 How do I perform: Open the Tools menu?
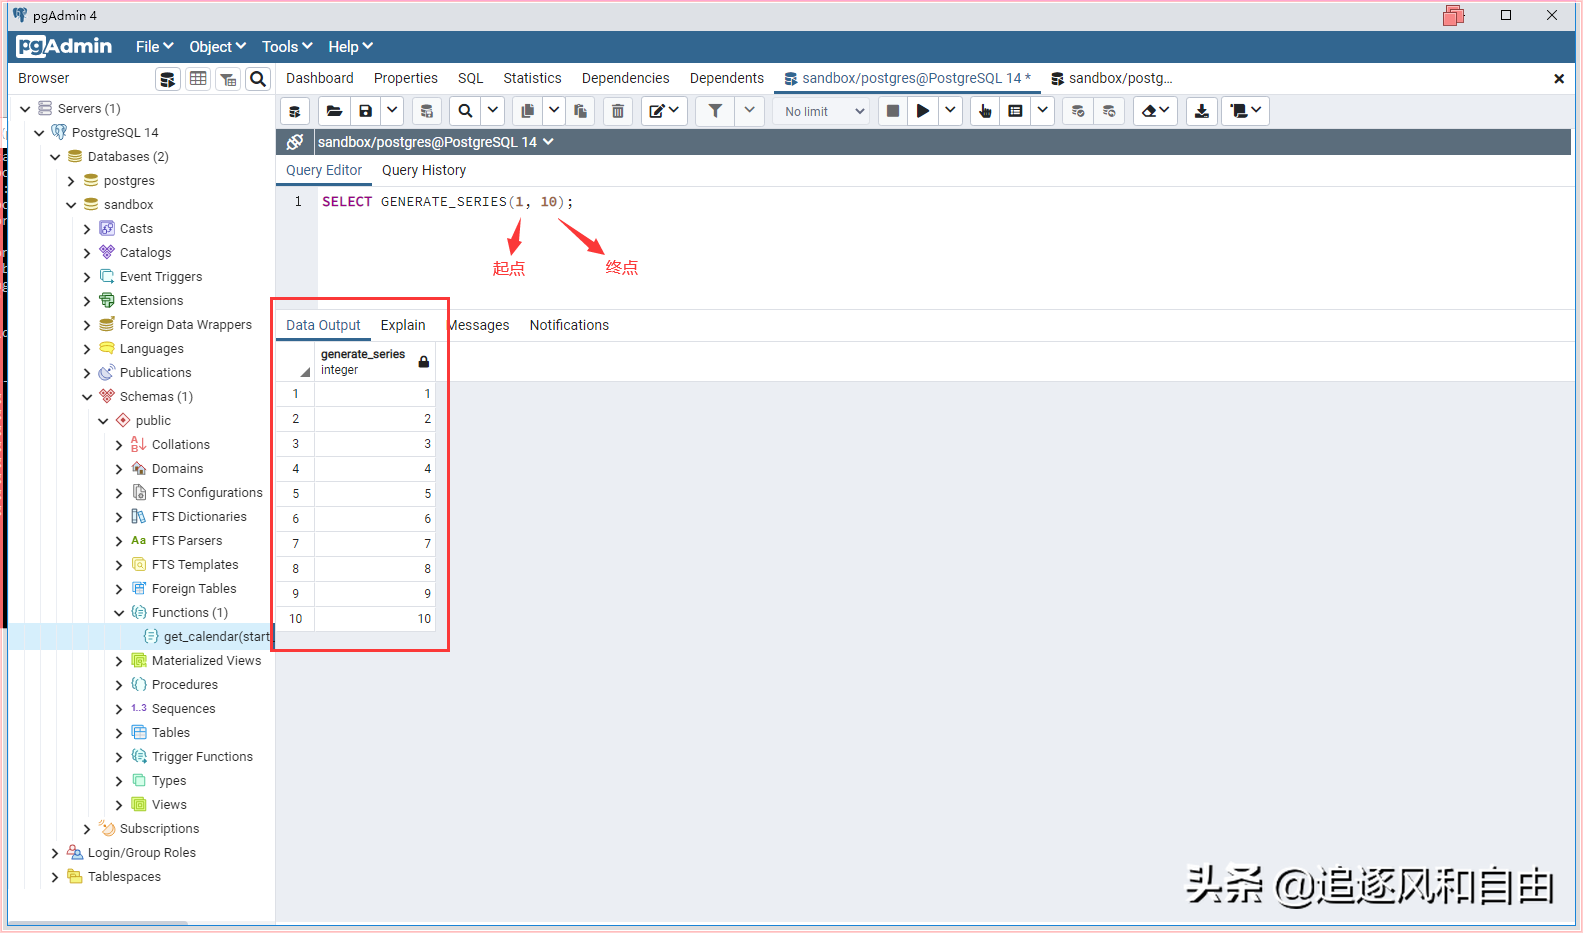(287, 47)
